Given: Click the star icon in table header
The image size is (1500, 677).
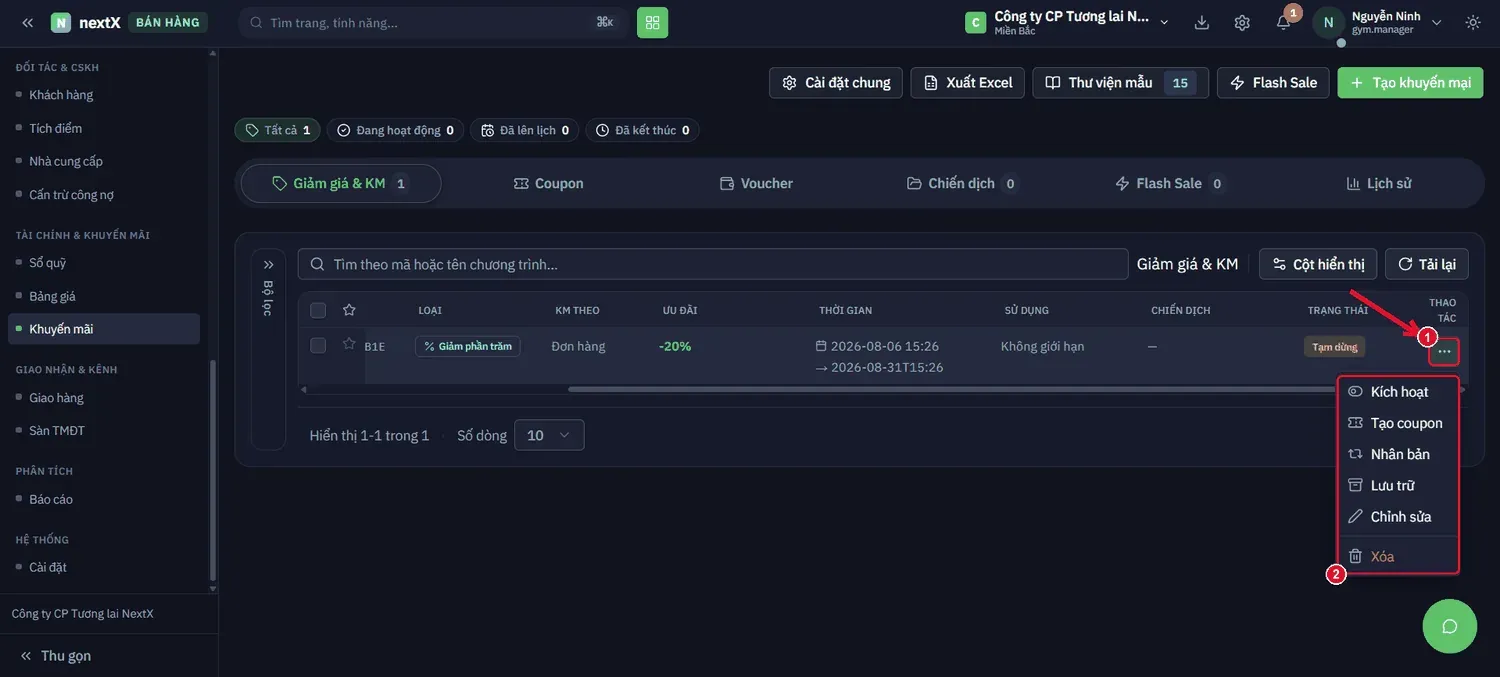Looking at the screenshot, I should point(349,310).
